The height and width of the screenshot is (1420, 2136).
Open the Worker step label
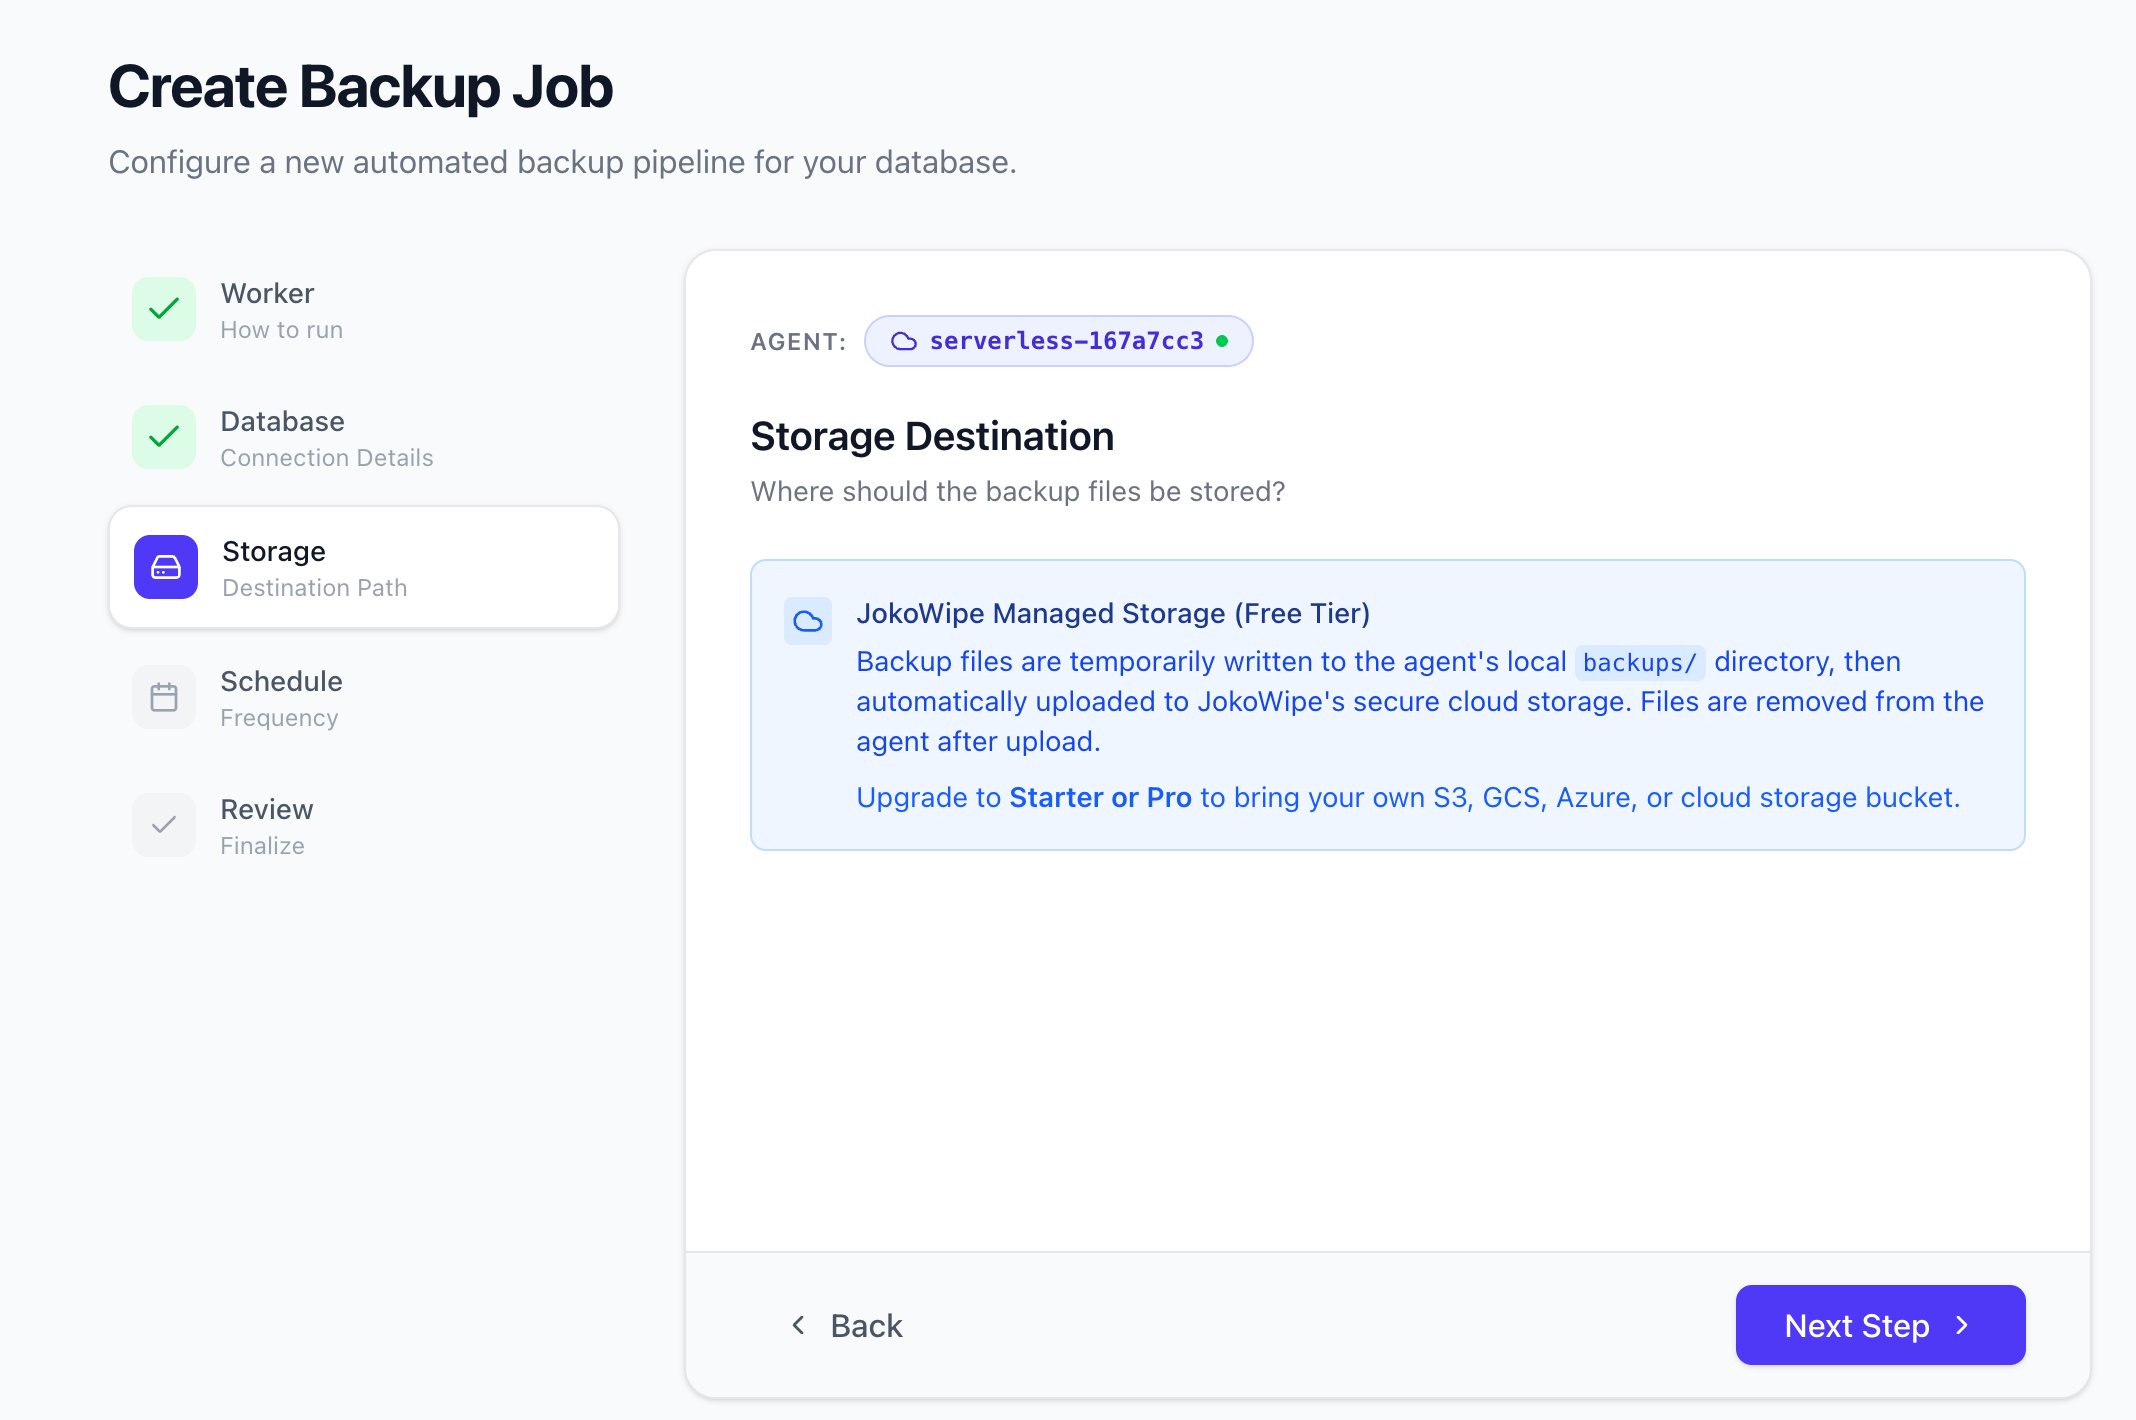pyautogui.click(x=267, y=293)
